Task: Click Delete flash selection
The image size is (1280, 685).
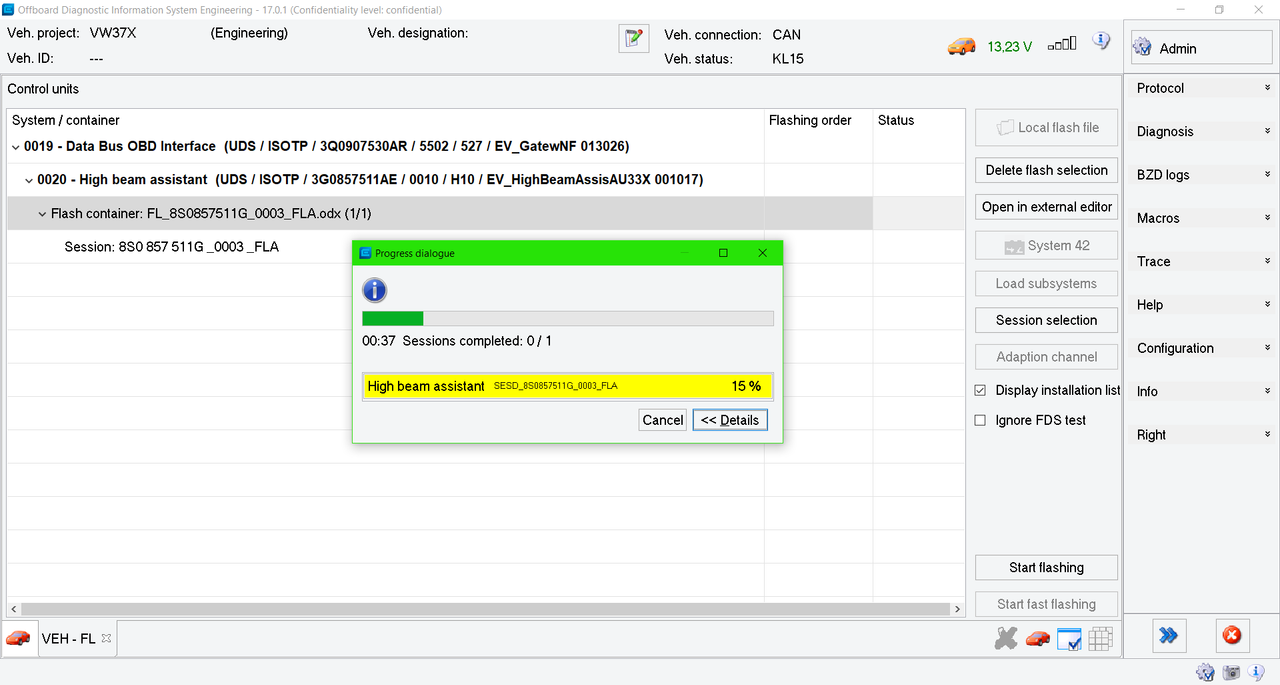Action: coord(1047,170)
